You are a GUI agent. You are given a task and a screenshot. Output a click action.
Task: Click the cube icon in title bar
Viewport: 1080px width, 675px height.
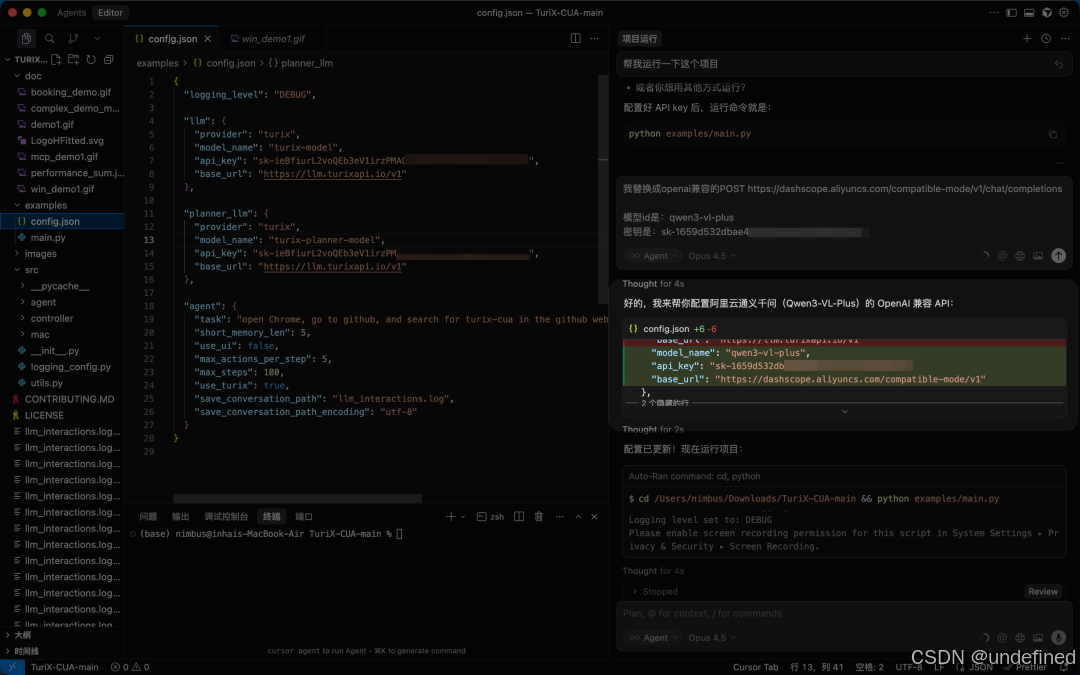pos(1046,12)
